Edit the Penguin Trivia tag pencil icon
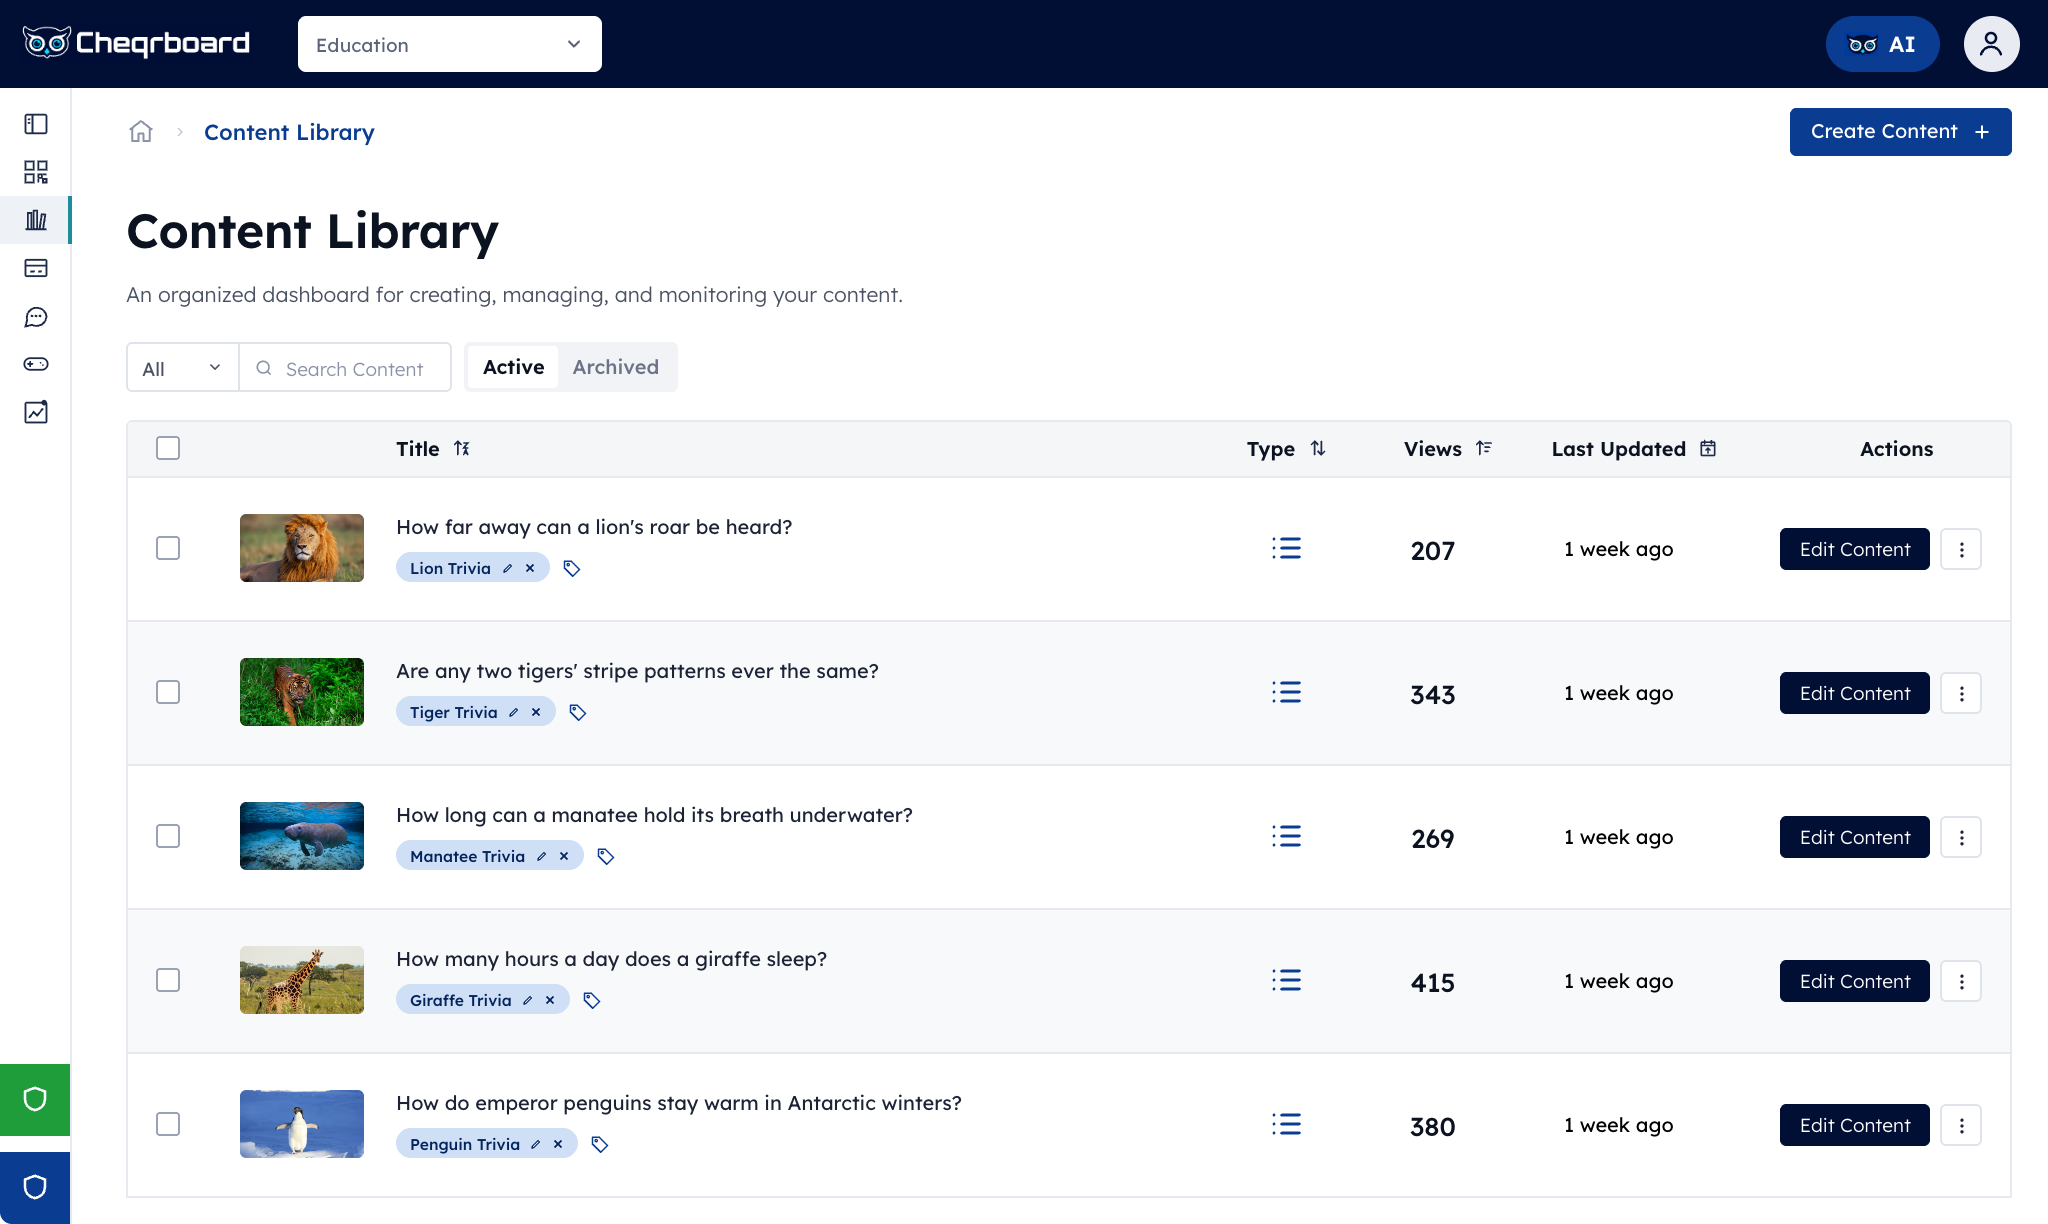 coord(535,1144)
